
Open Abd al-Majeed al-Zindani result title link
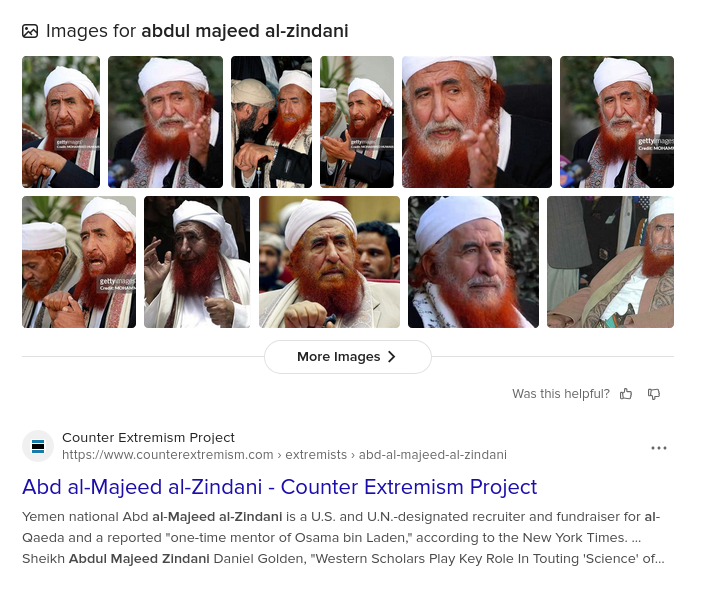coord(280,487)
